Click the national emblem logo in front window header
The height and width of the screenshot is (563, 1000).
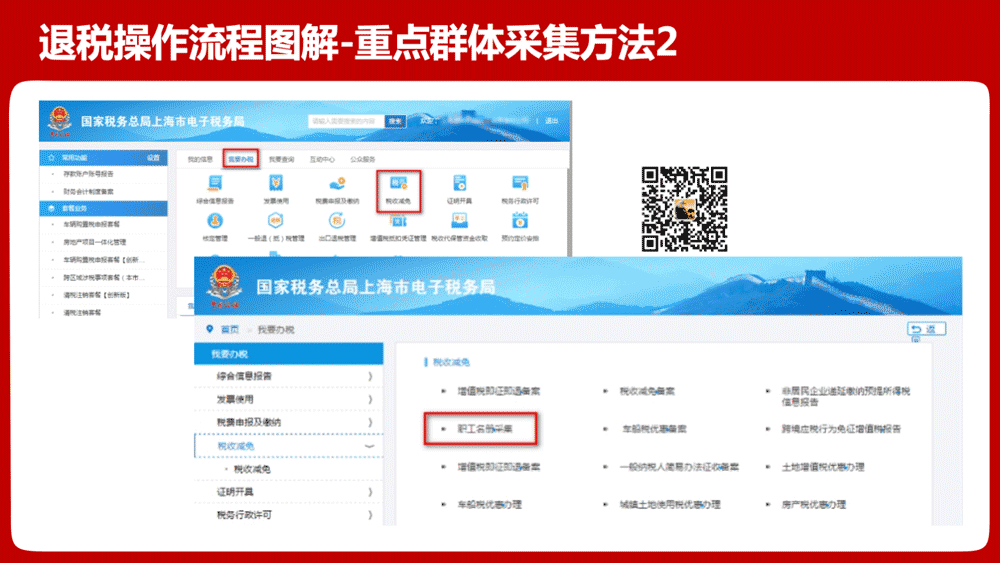point(223,286)
